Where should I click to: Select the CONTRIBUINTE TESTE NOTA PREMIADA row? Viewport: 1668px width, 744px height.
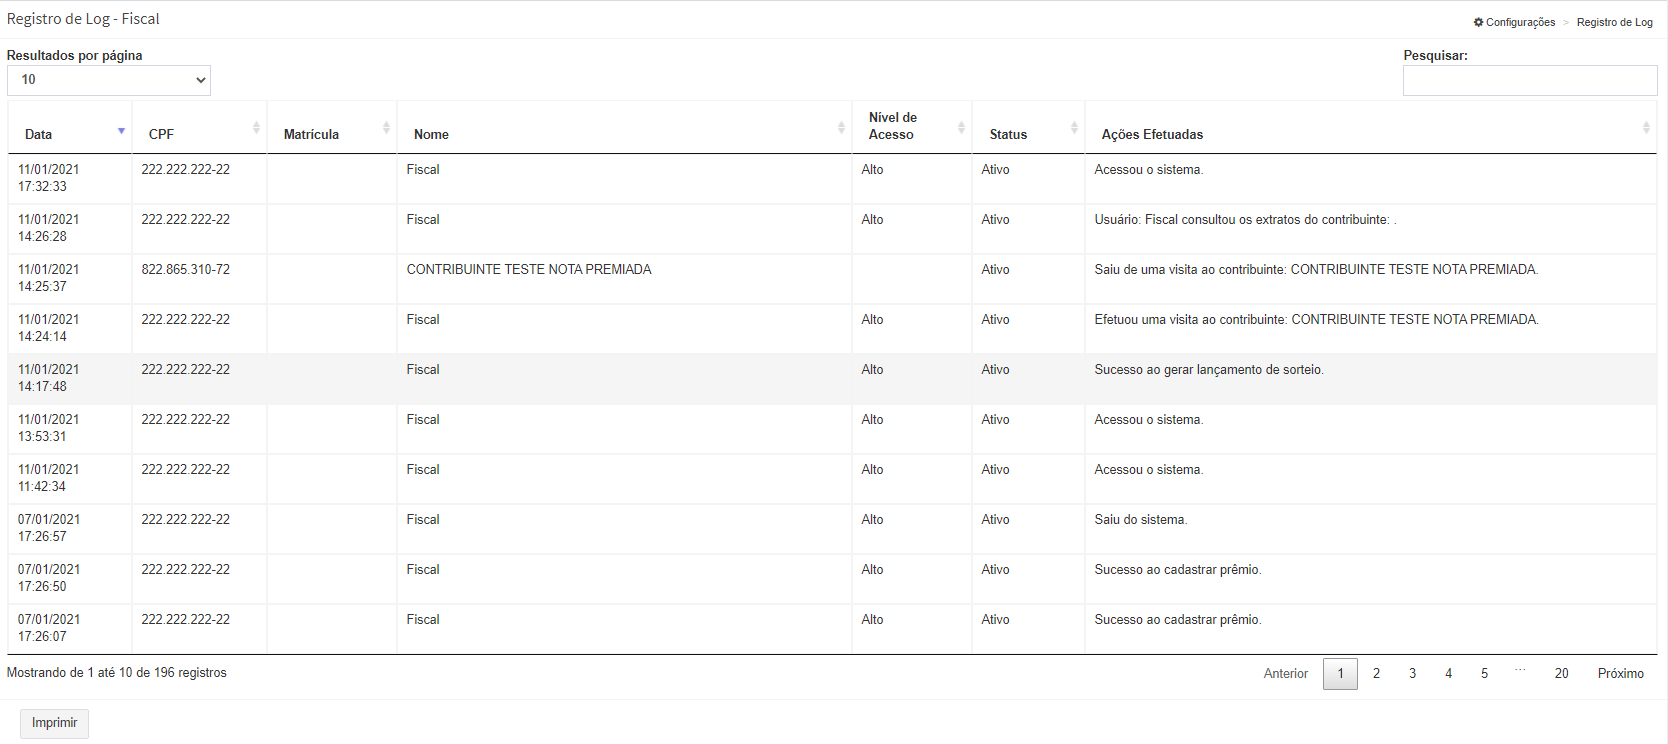[x=528, y=270]
